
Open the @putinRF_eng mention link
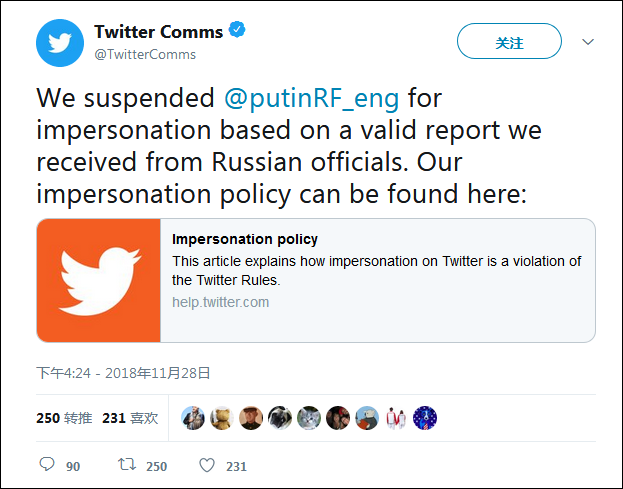311,98
